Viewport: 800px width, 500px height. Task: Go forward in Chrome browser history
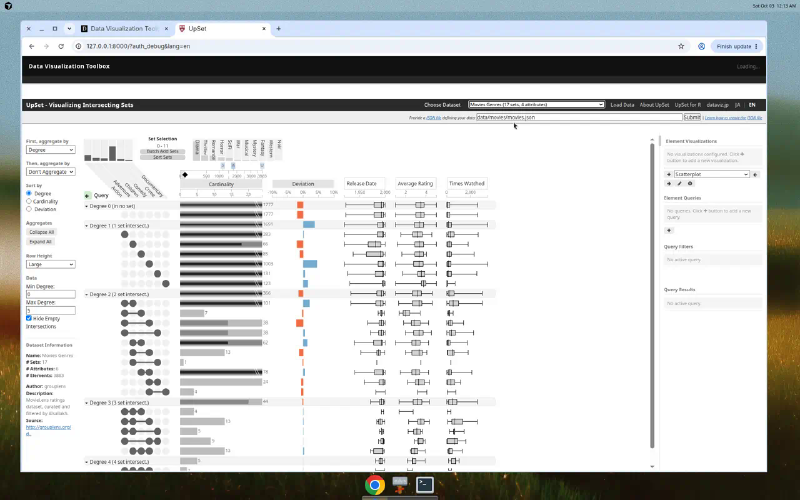pos(46,46)
